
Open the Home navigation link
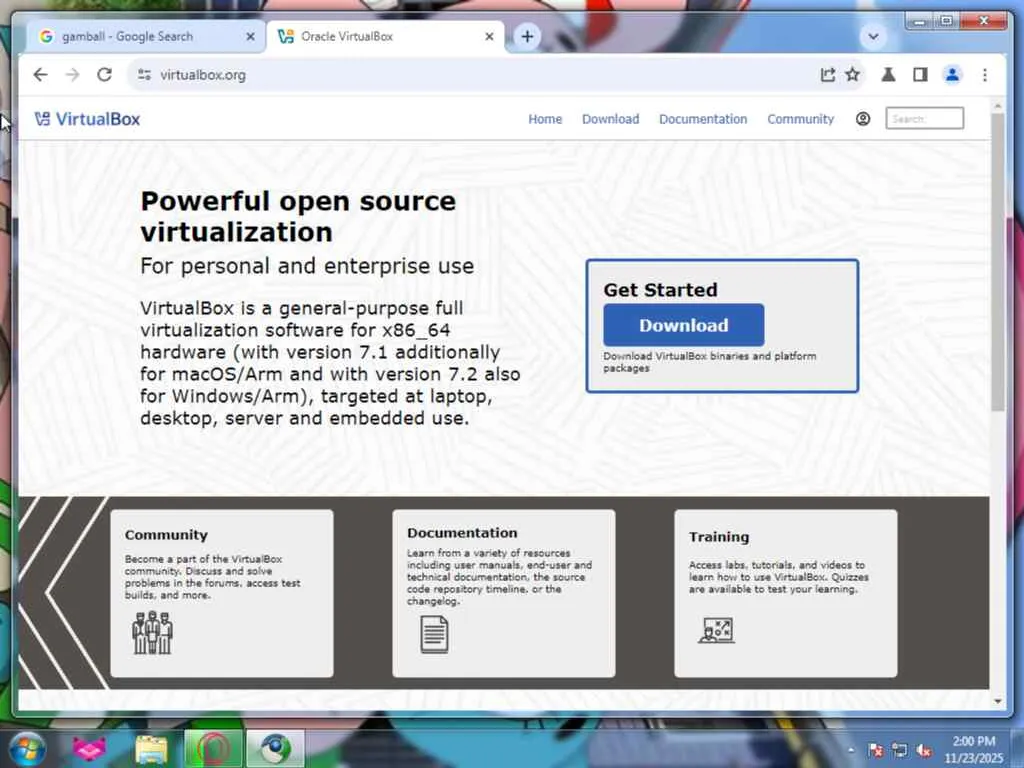[x=545, y=119]
